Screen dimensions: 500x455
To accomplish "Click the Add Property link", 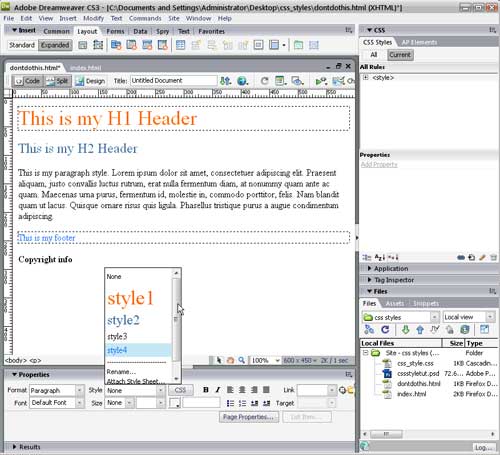I will (x=379, y=164).
